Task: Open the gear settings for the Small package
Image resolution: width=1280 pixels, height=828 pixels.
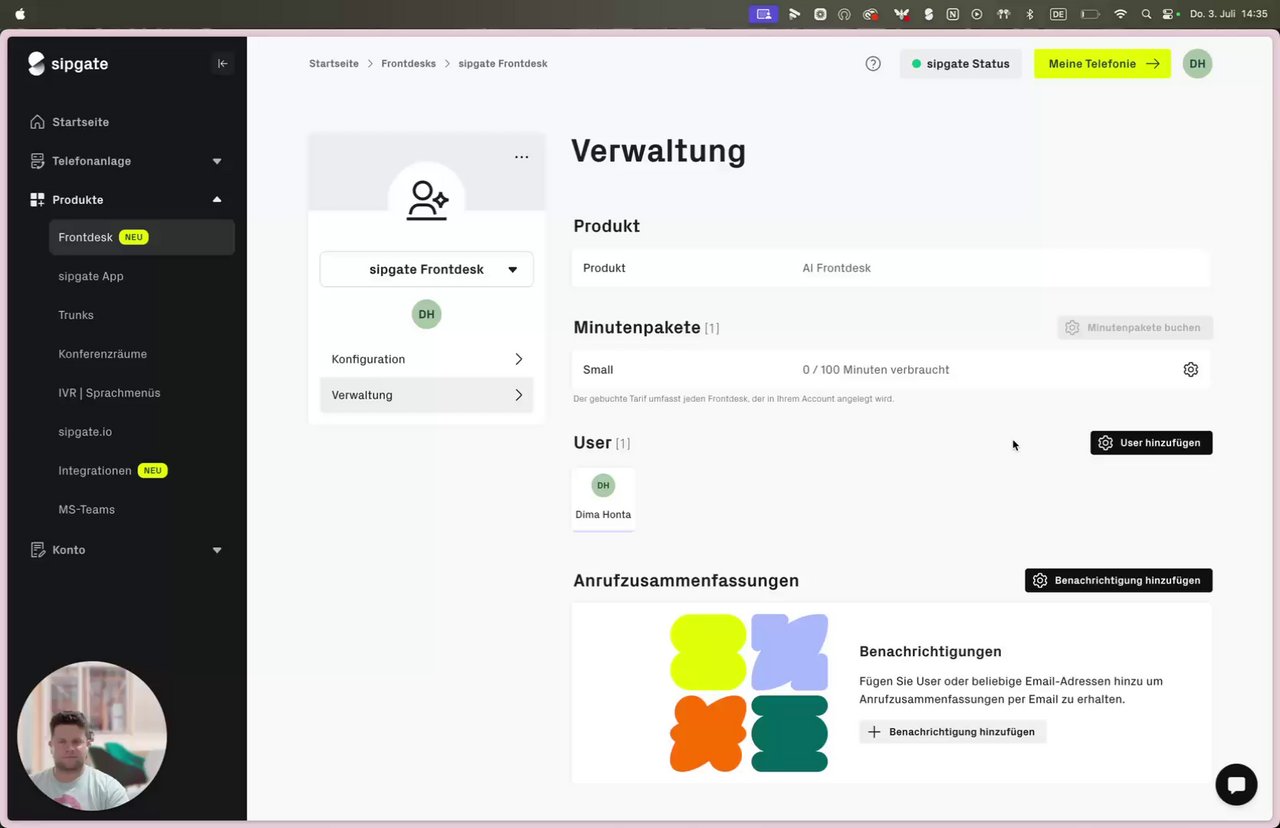Action: (x=1190, y=370)
